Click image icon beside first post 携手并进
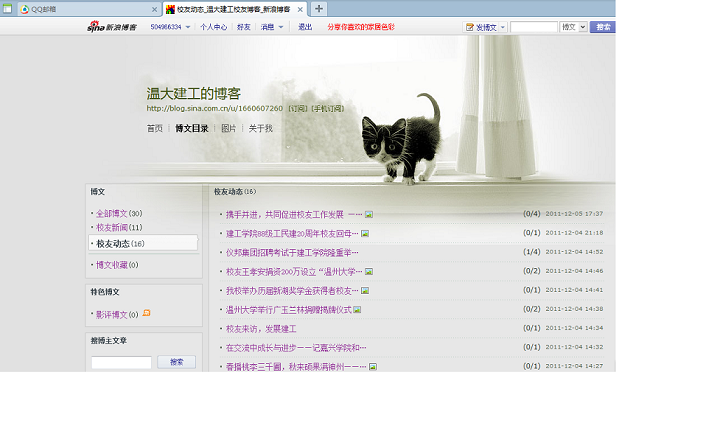 pyautogui.click(x=369, y=214)
